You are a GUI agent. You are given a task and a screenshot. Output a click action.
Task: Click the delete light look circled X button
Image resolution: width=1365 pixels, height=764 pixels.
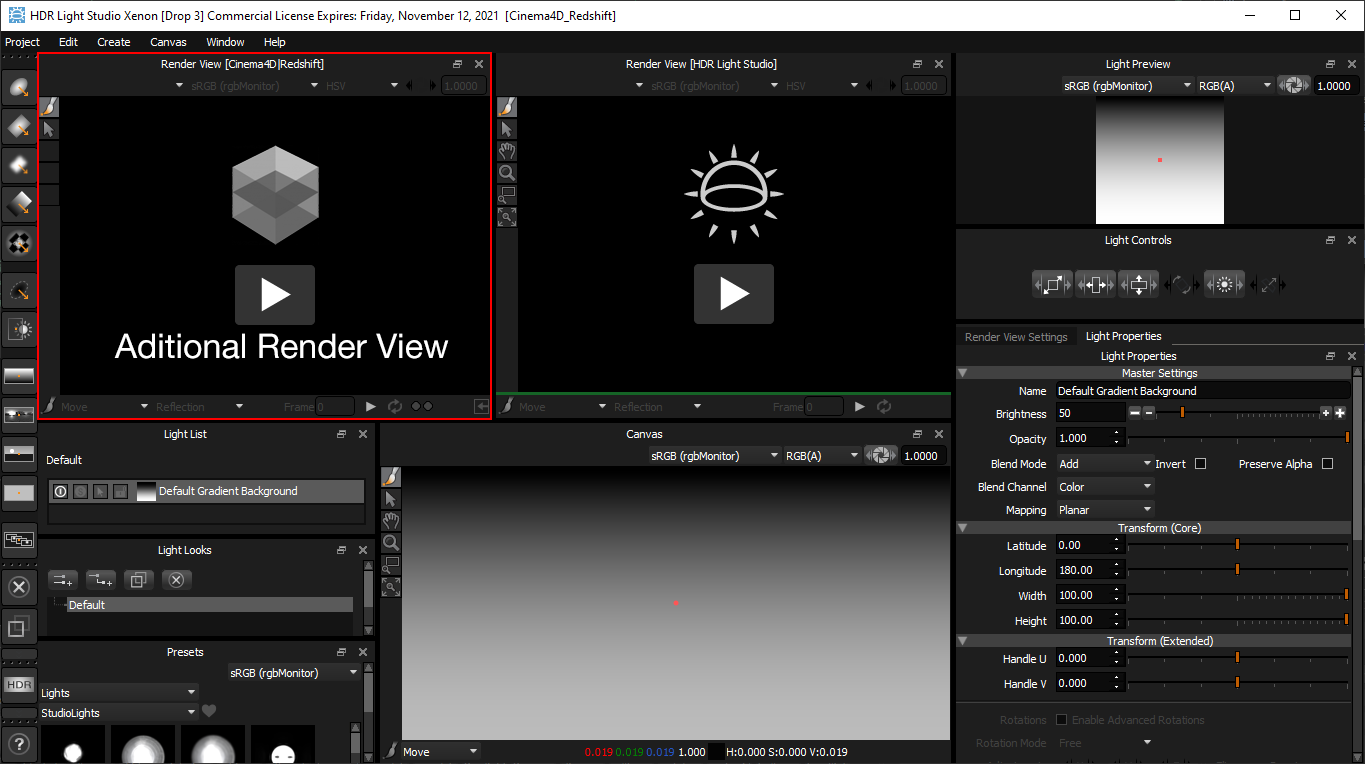tap(176, 580)
